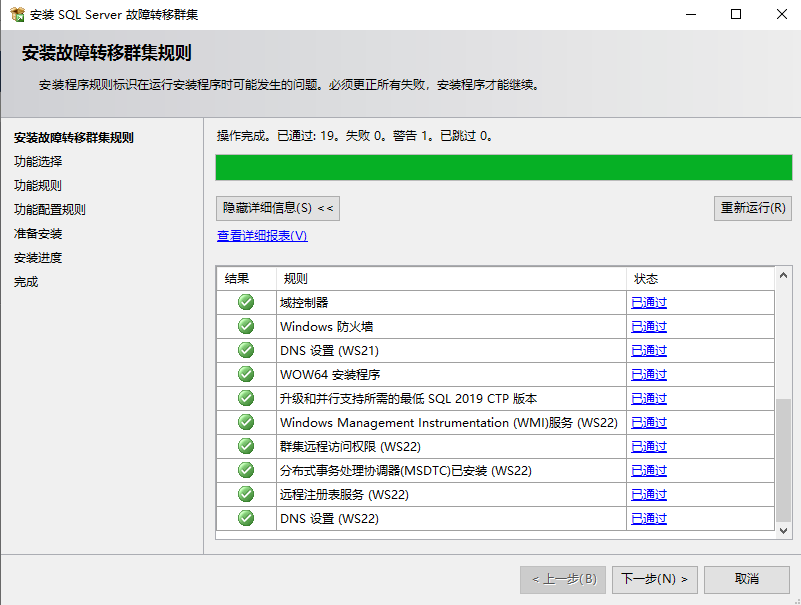Proceed with 下一步(N) button
Viewport: 801px width, 605px height.
(x=655, y=579)
